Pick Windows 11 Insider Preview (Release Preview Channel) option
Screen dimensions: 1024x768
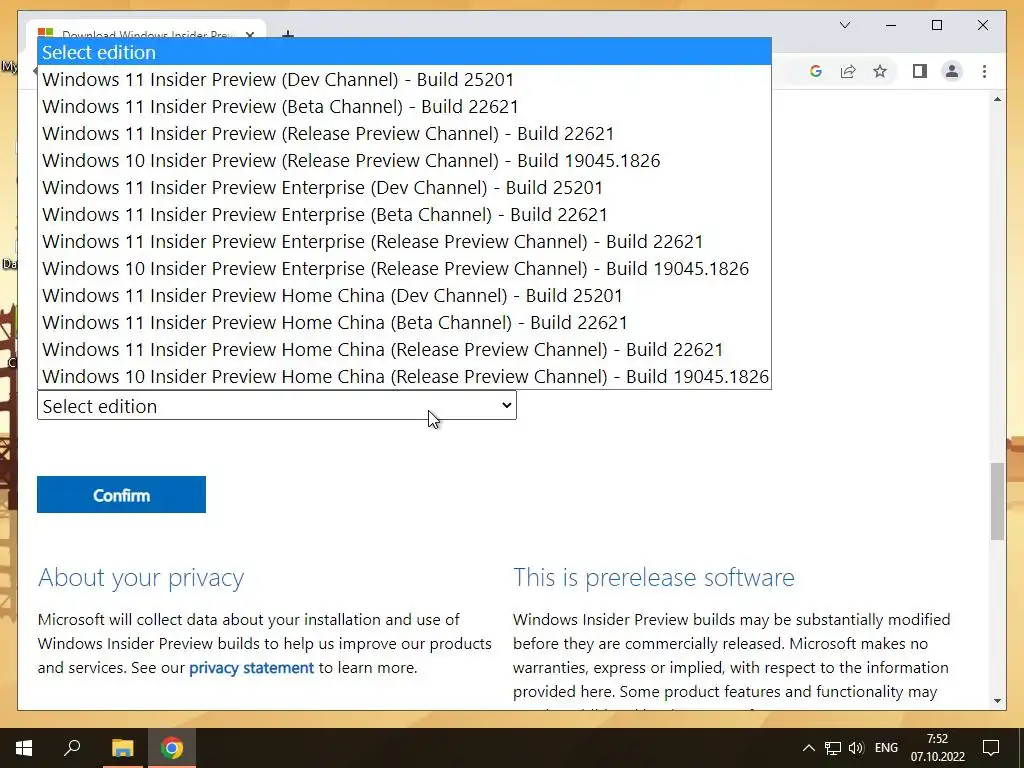(x=404, y=133)
